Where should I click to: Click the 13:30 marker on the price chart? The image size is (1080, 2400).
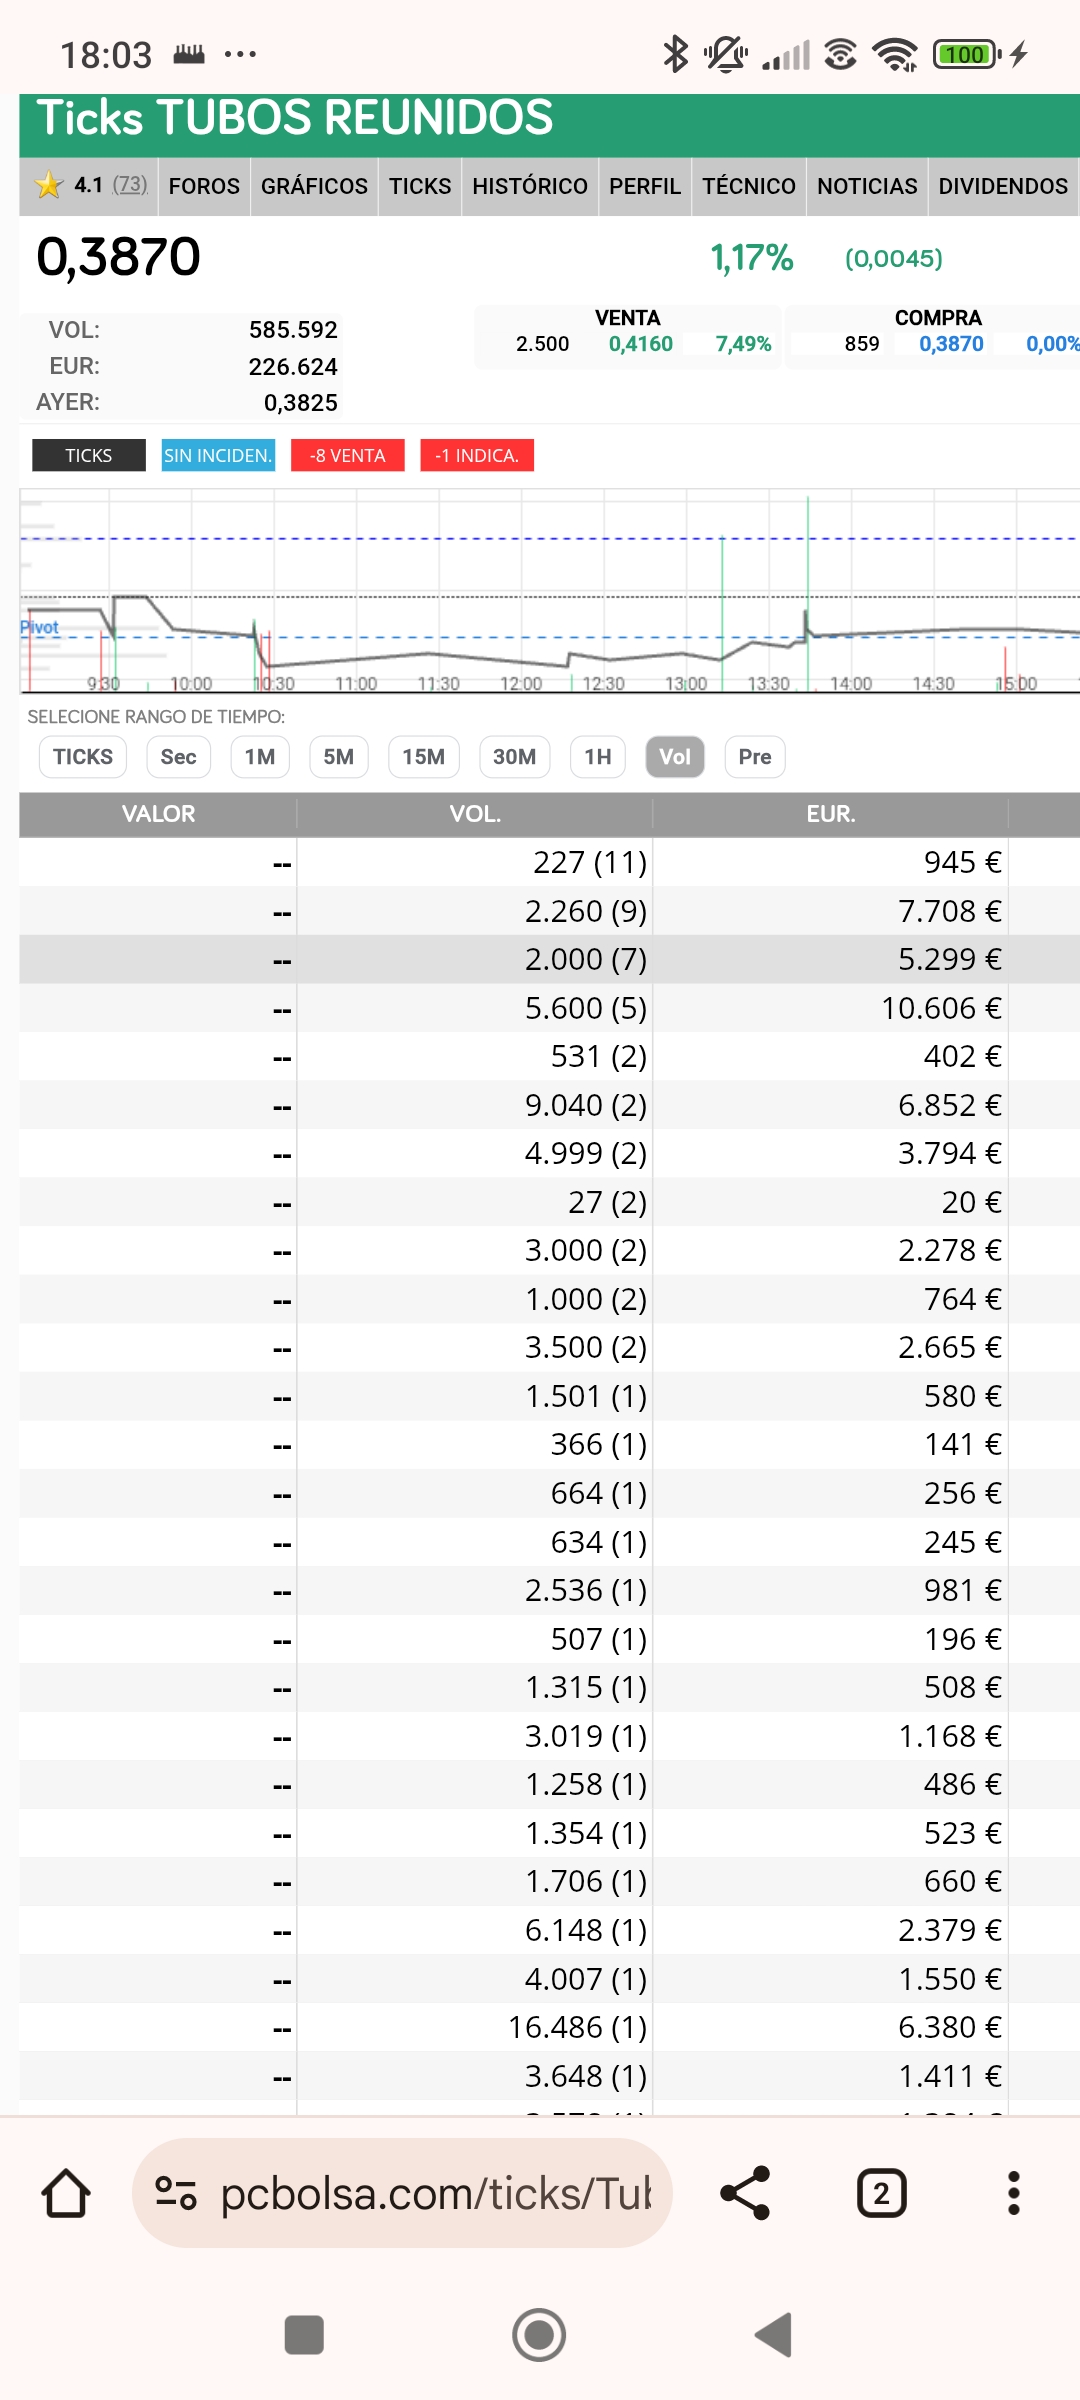click(x=768, y=684)
